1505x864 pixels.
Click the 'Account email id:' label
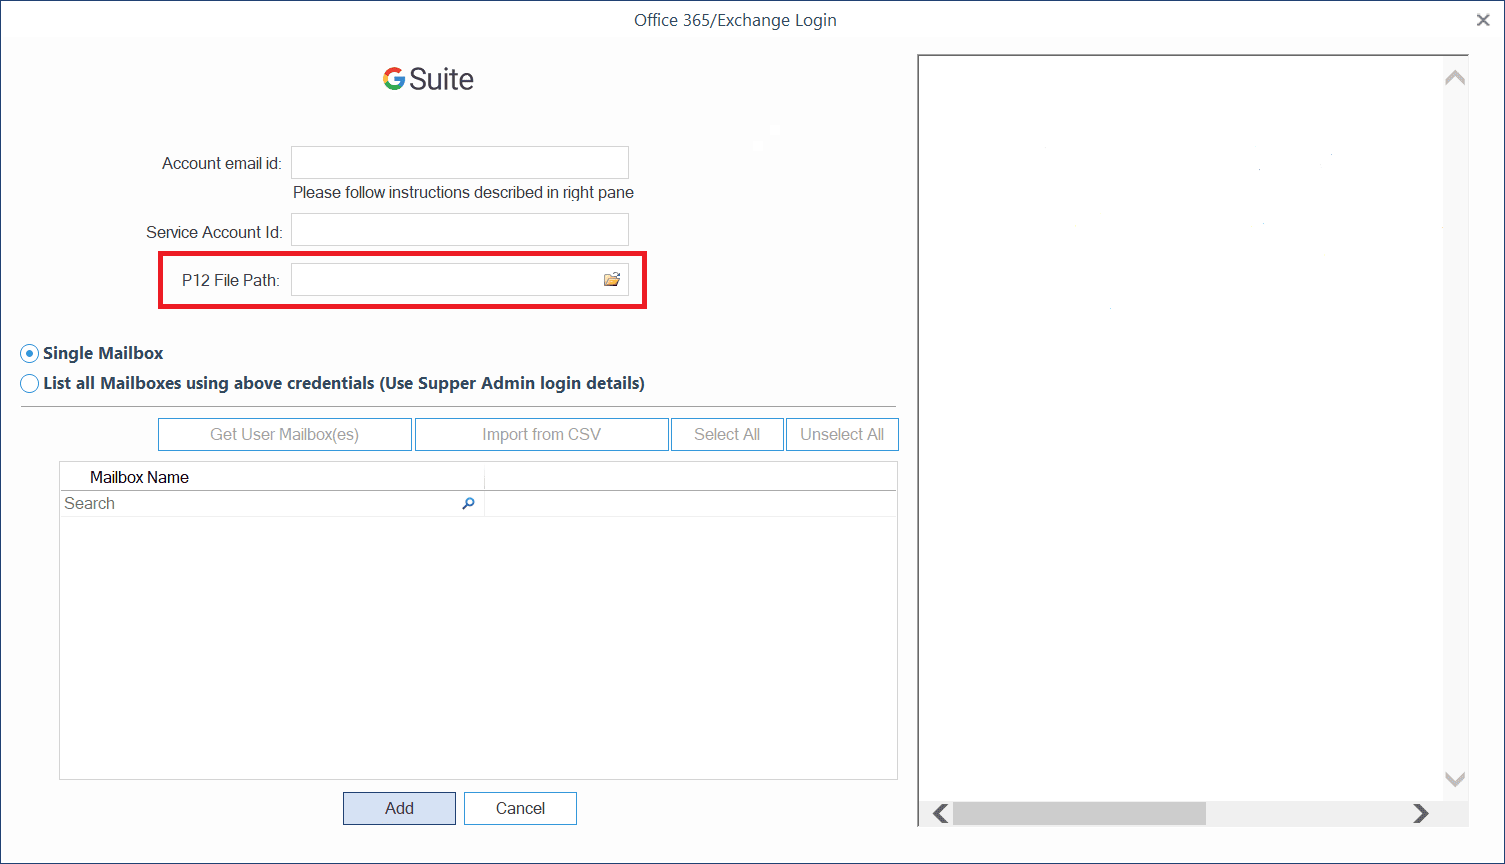click(222, 163)
